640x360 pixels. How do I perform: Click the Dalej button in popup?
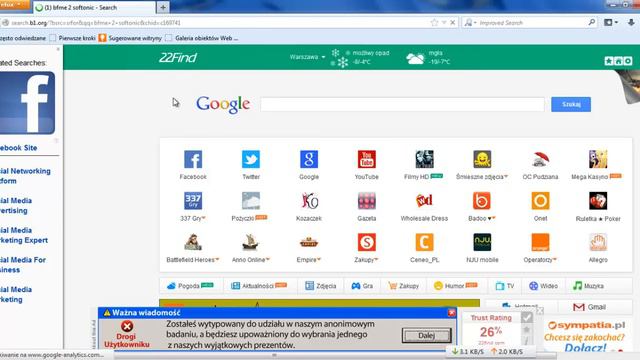tap(427, 336)
